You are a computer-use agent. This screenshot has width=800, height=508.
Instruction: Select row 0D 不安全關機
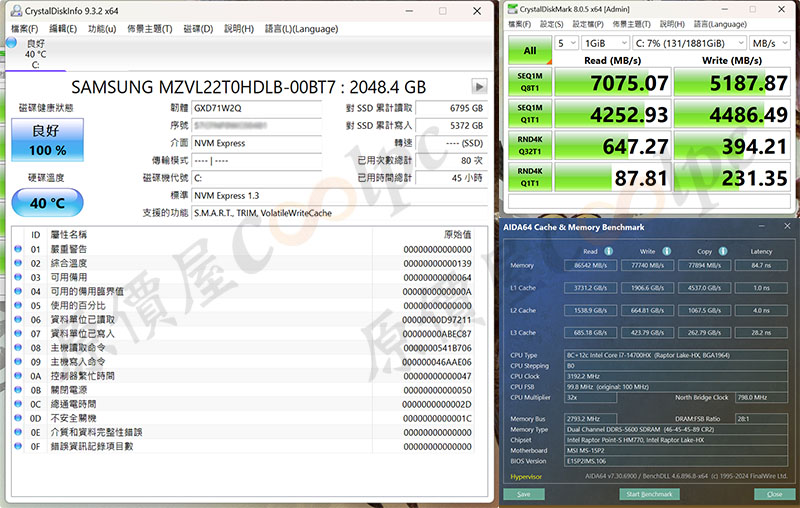243,418
